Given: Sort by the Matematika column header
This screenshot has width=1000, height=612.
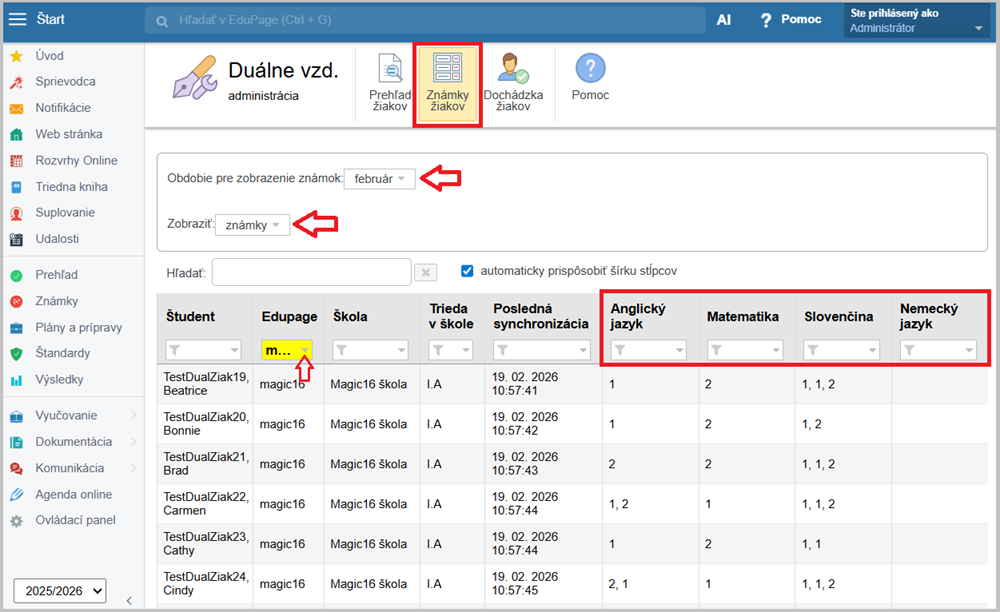Looking at the screenshot, I should (742, 317).
